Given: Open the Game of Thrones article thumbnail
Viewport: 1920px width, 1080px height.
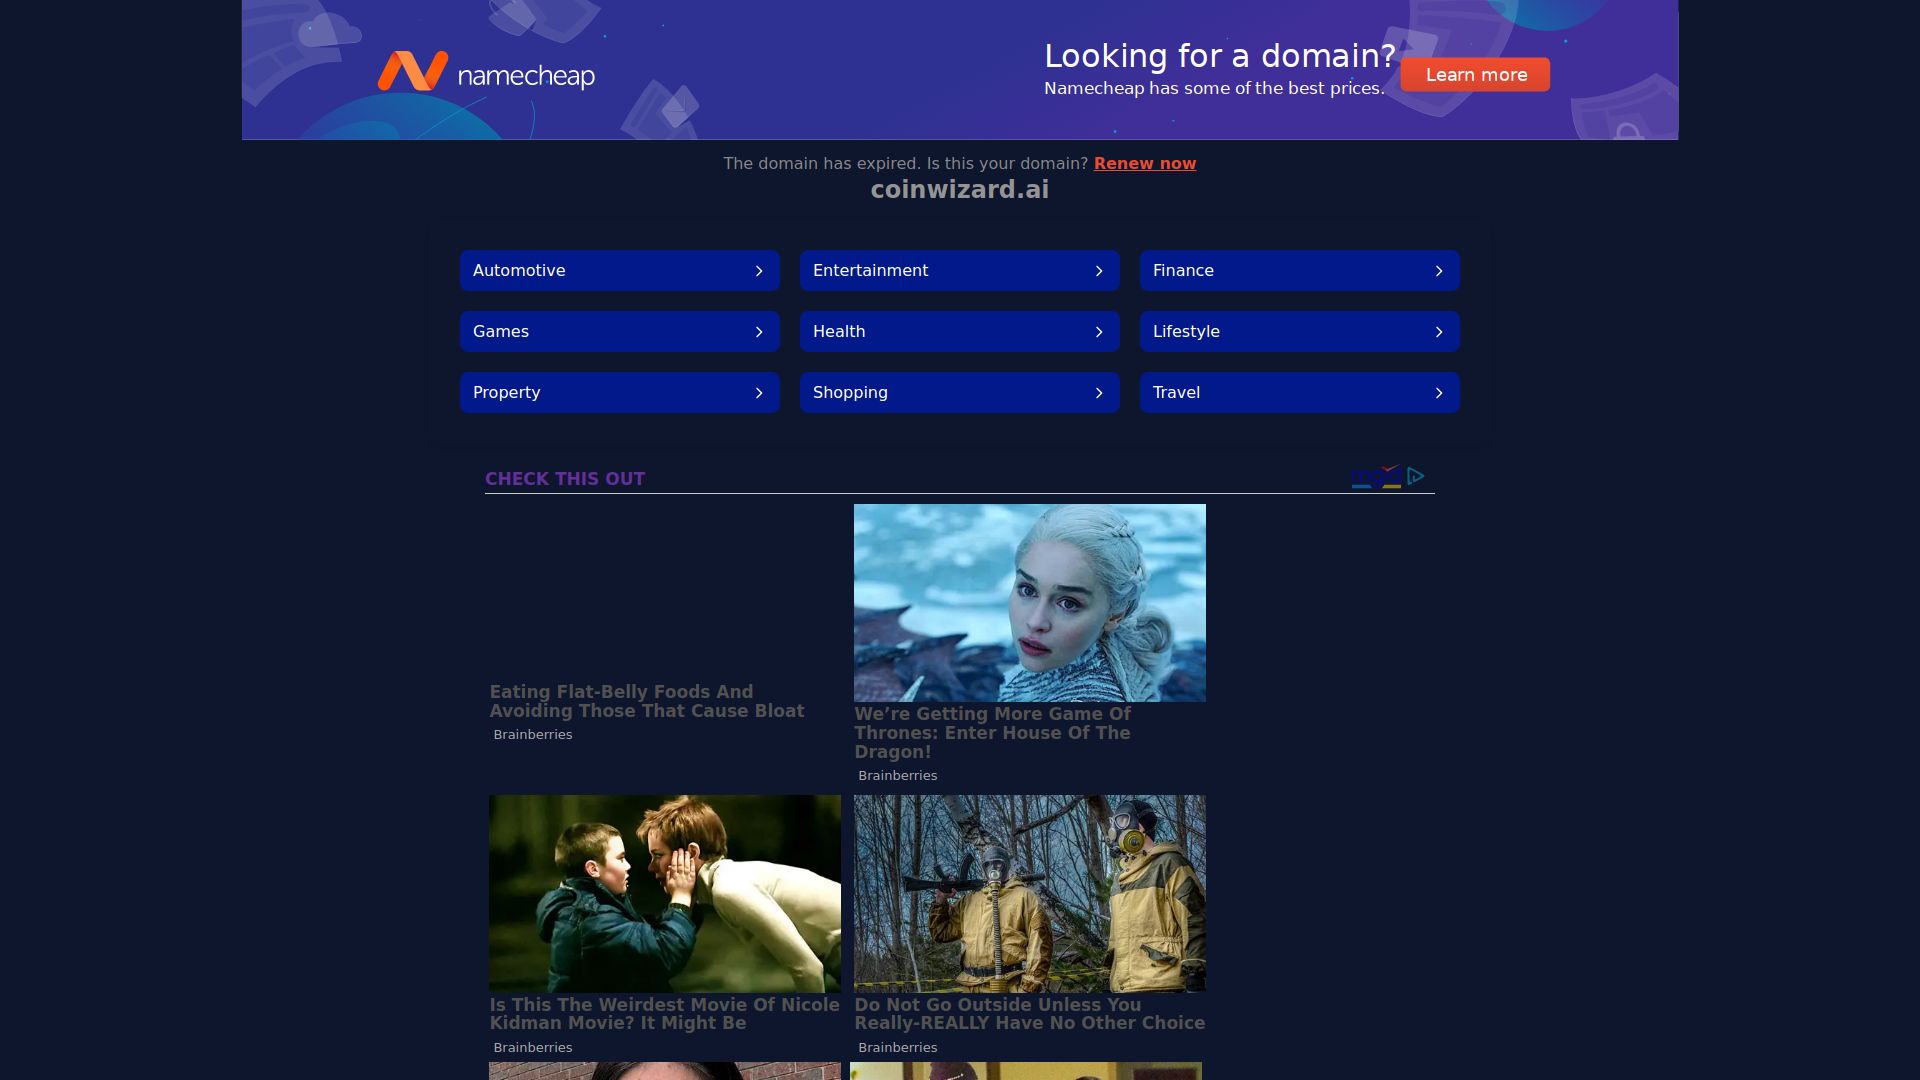Looking at the screenshot, I should (x=1029, y=602).
